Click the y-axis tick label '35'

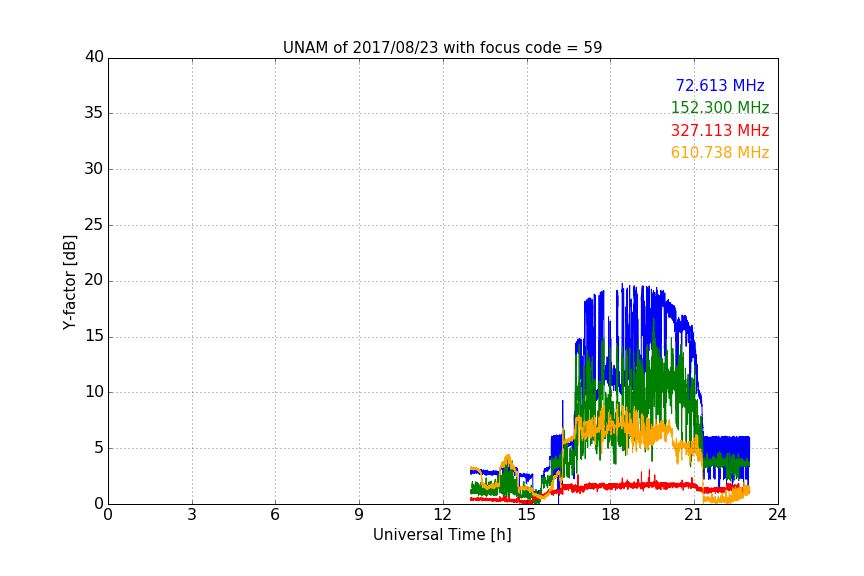click(x=94, y=113)
